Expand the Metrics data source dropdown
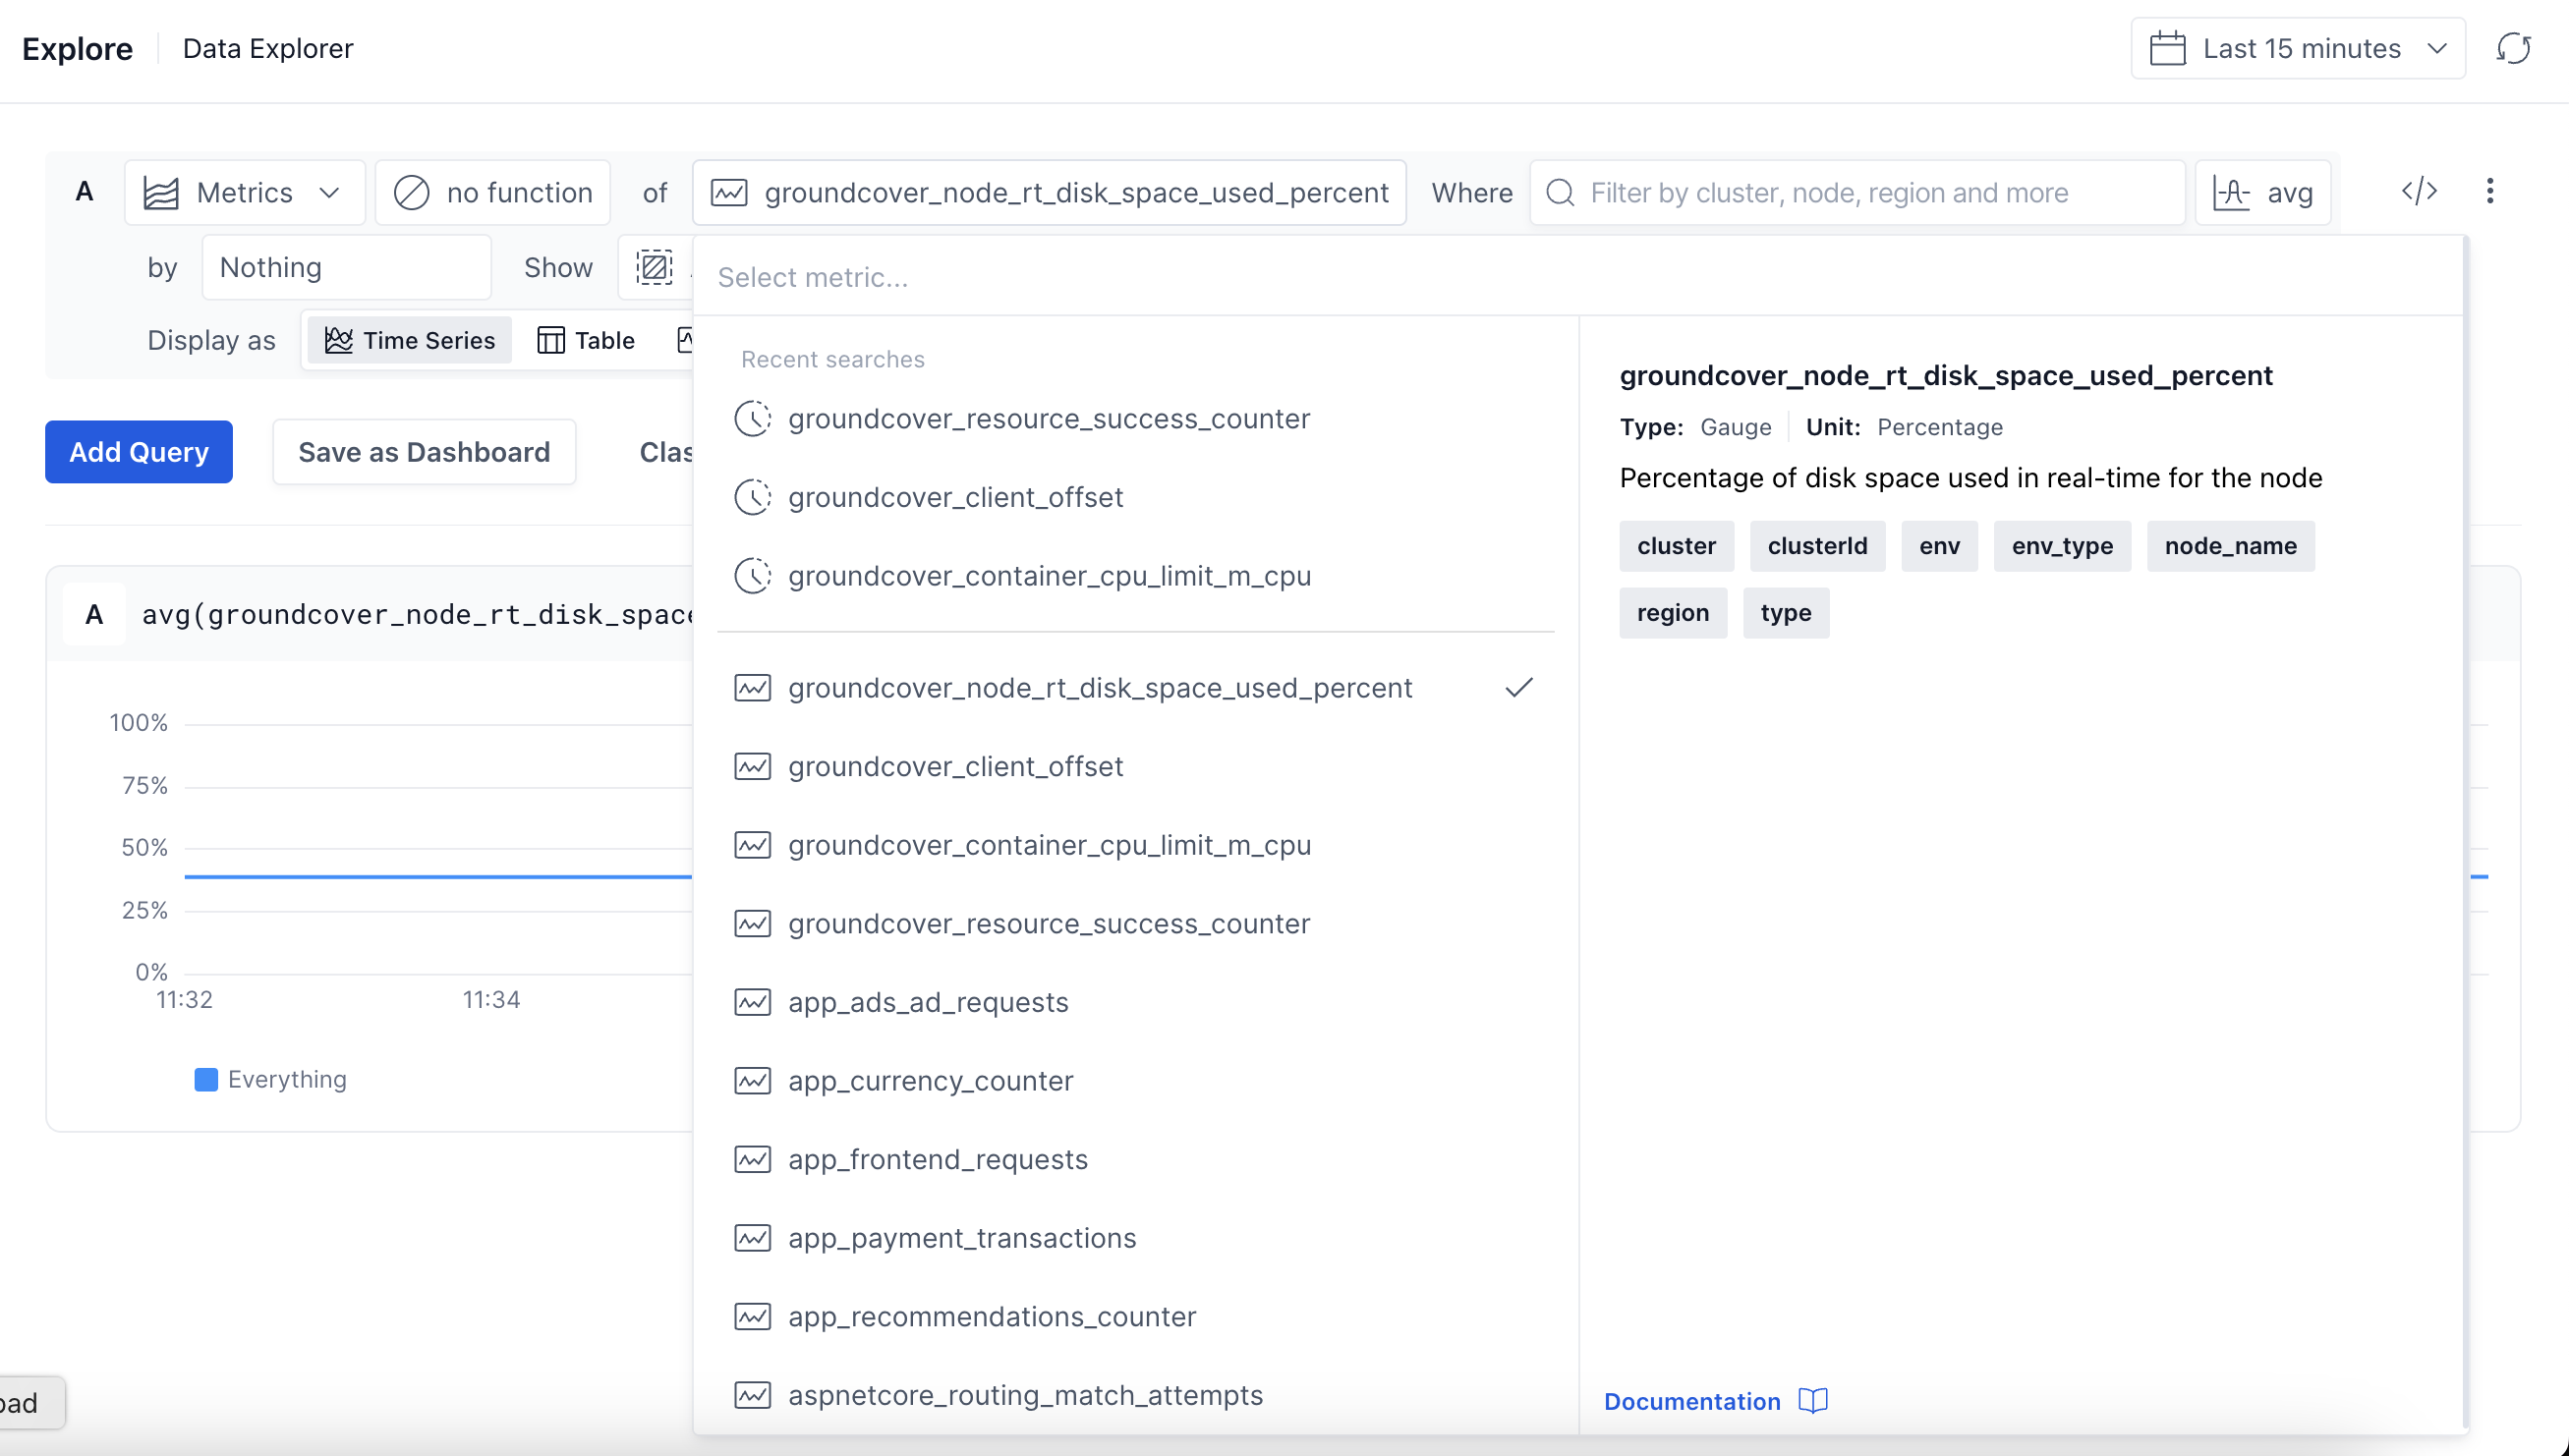The image size is (2569, 1456). coord(244,192)
